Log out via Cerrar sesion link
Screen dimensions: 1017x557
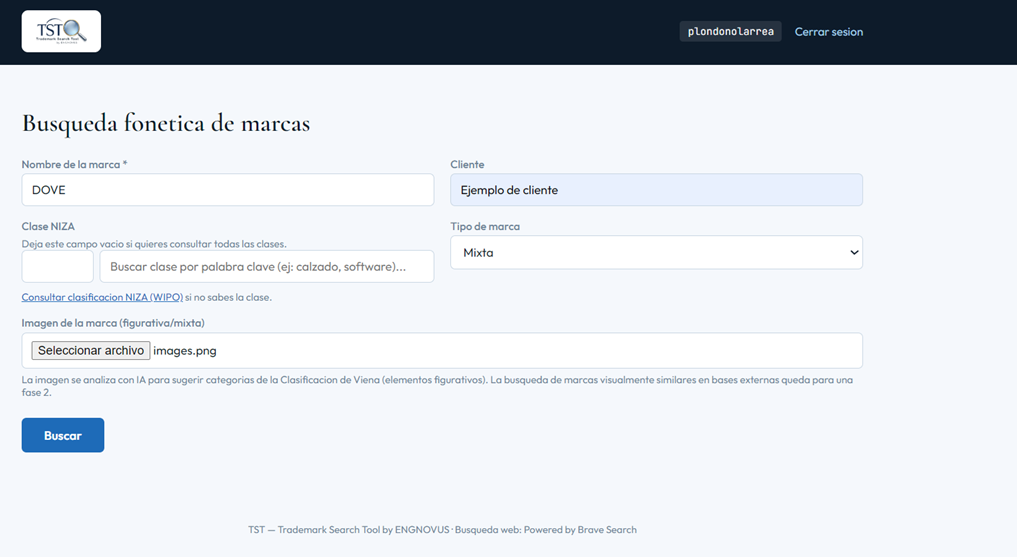[x=829, y=32]
